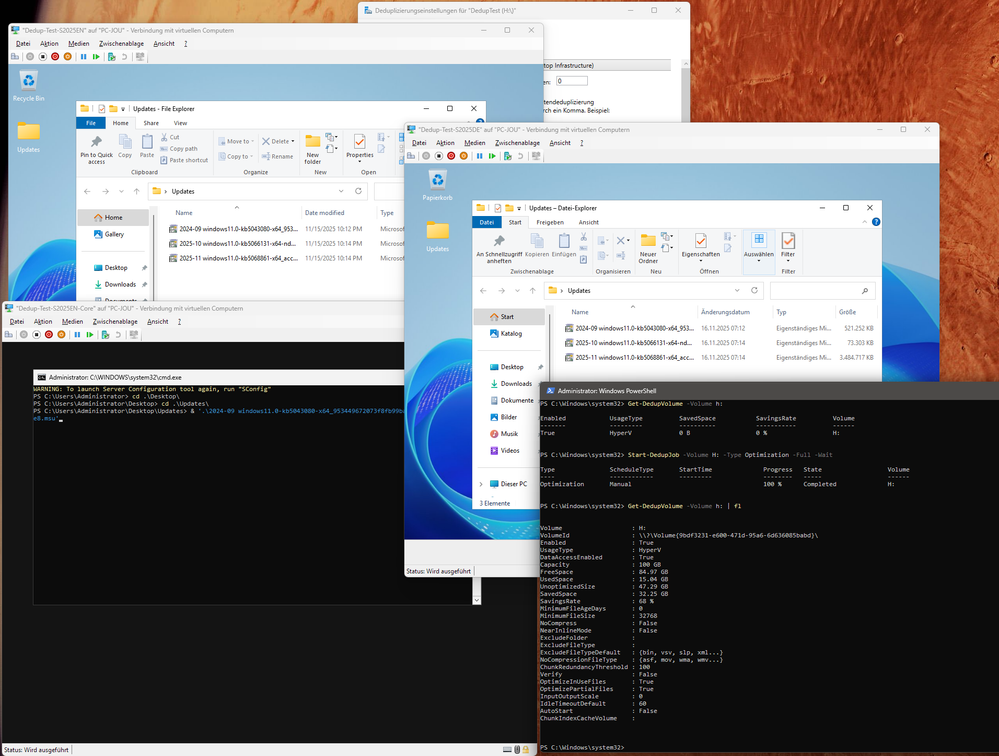Select Papierkorb icon on S2025DE desktop
The height and width of the screenshot is (756, 999).
tap(438, 185)
